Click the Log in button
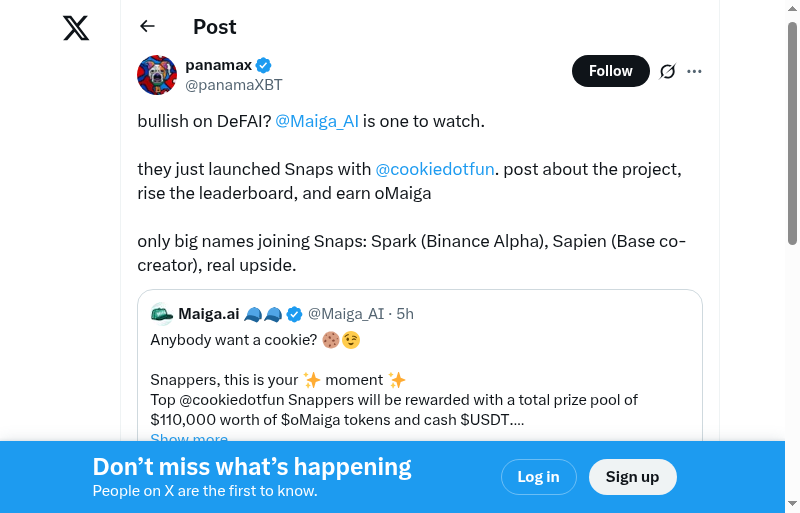The height and width of the screenshot is (513, 800). point(538,477)
